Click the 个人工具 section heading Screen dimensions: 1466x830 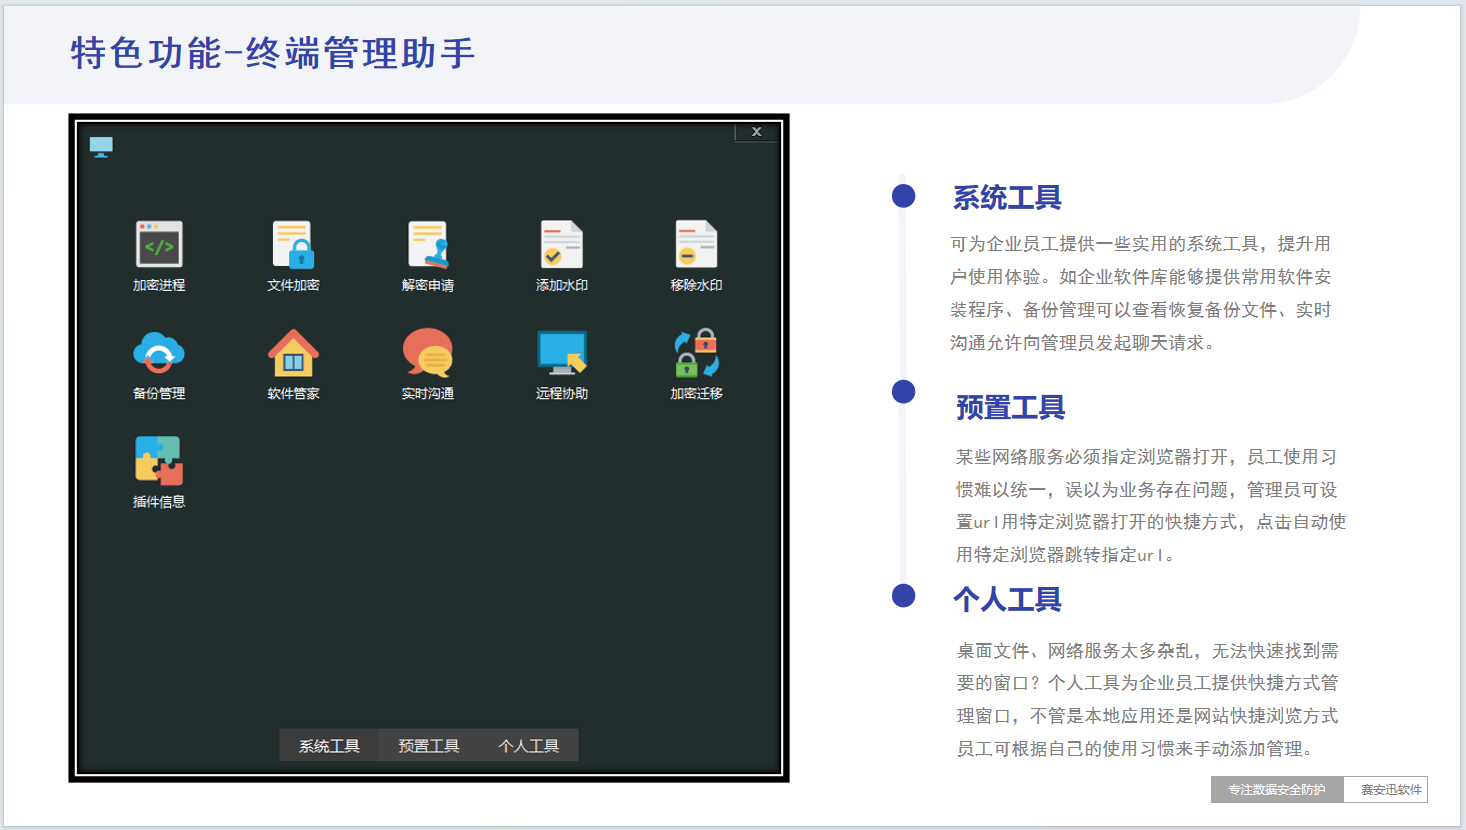(1007, 600)
